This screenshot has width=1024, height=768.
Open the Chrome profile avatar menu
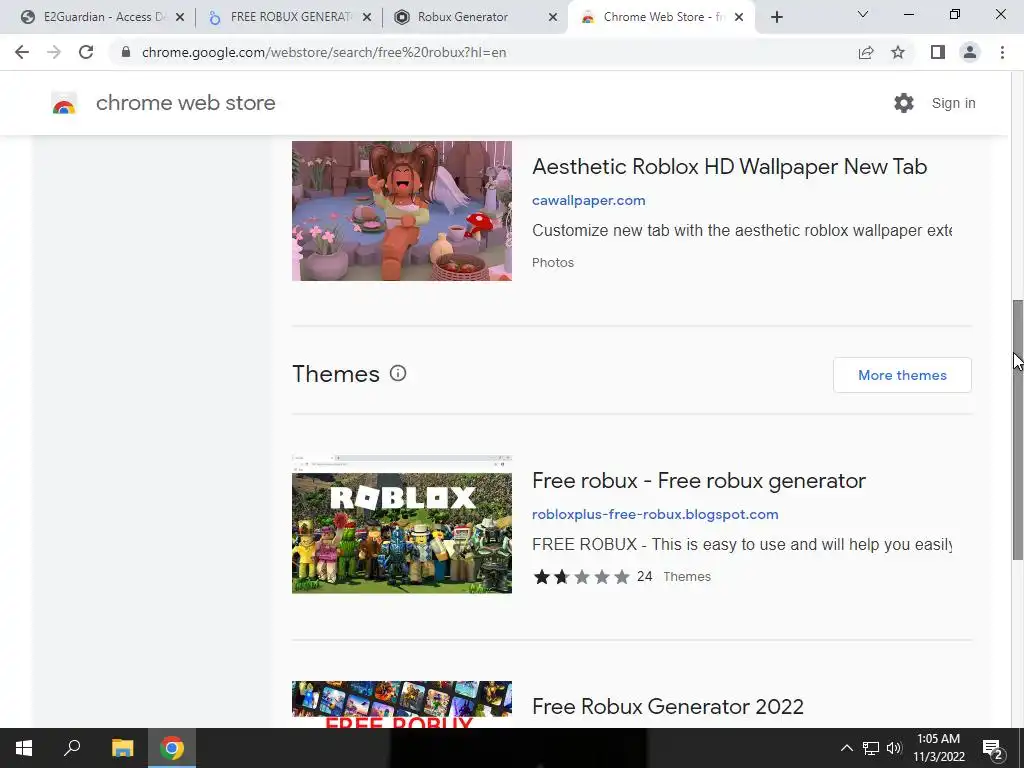point(970,52)
